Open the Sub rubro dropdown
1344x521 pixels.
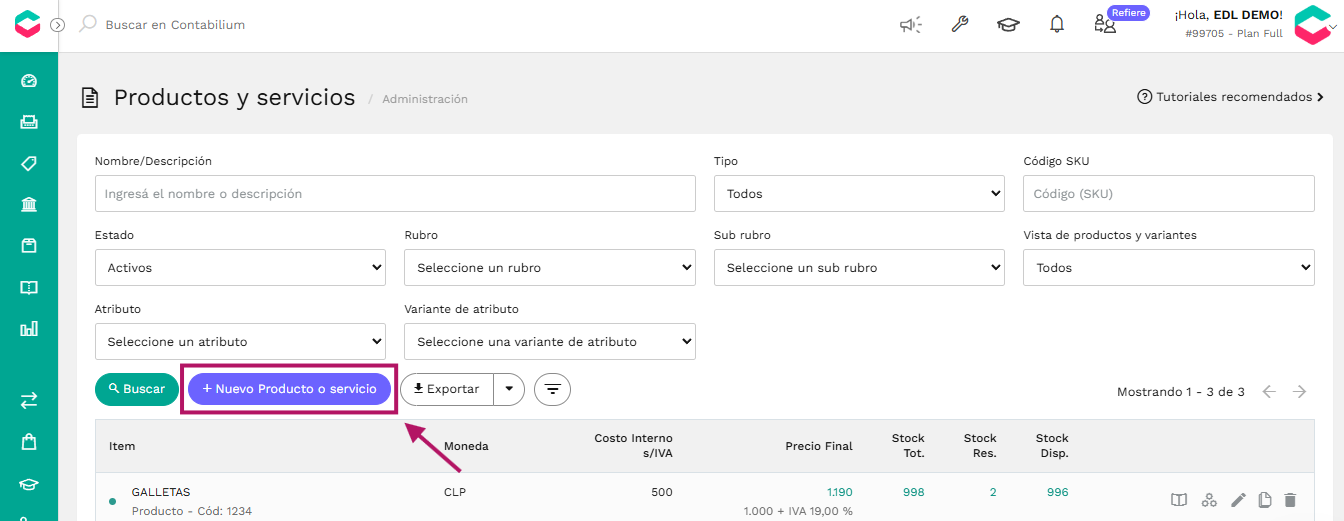(859, 268)
